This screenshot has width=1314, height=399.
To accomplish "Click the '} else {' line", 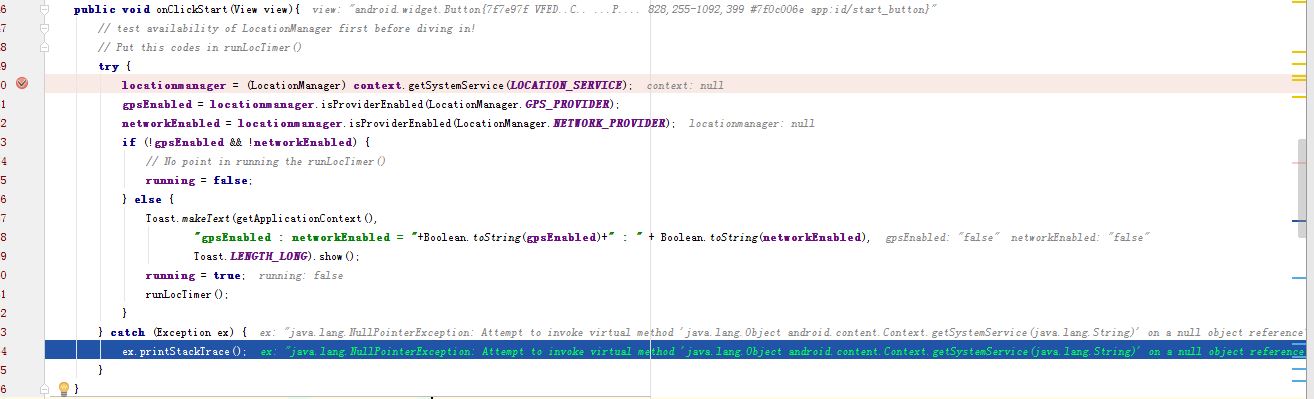I will 148,199.
